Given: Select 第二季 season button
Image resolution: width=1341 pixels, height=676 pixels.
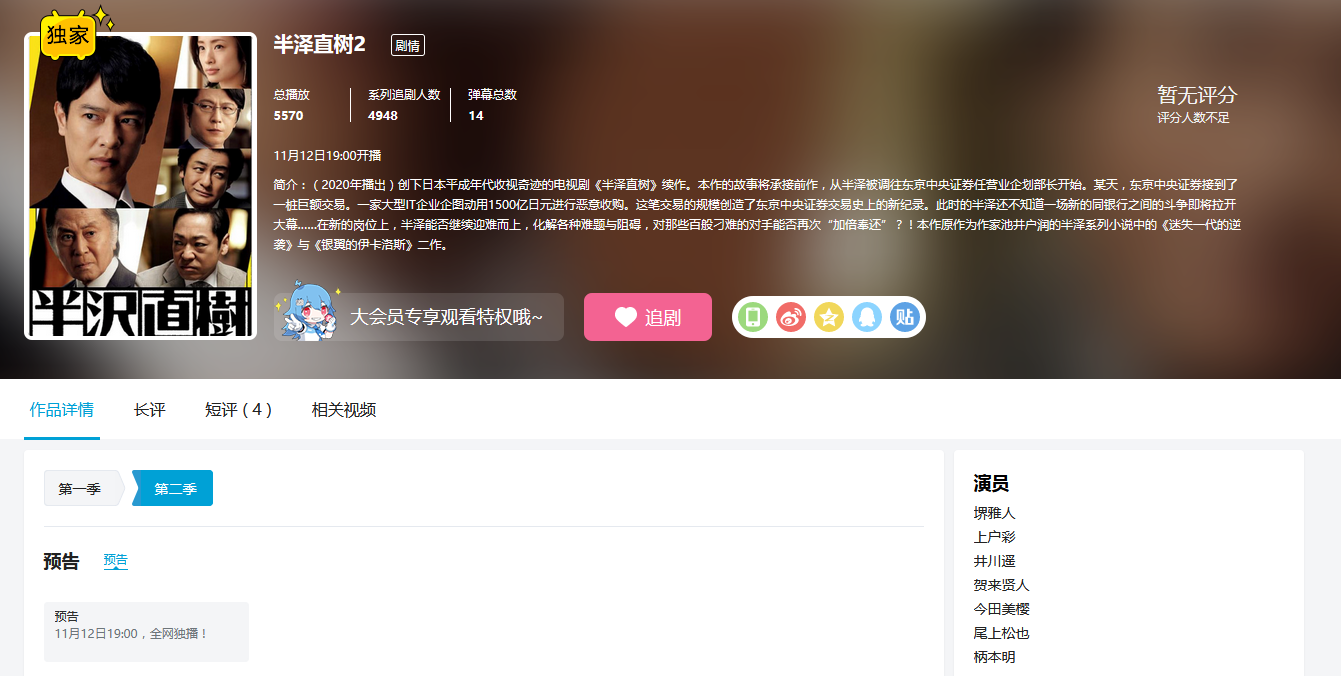Looking at the screenshot, I should tap(175, 489).
